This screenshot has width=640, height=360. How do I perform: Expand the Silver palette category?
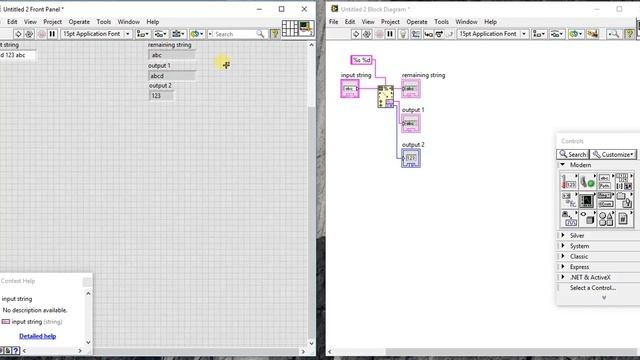coord(563,236)
